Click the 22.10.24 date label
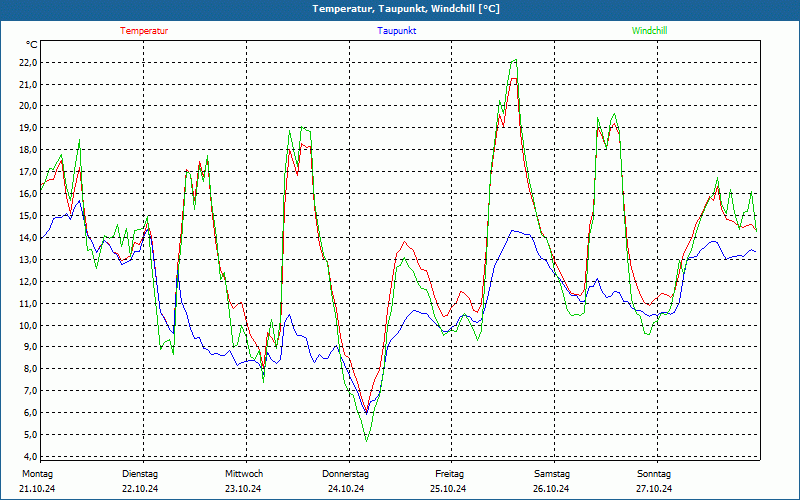 pyautogui.click(x=140, y=489)
